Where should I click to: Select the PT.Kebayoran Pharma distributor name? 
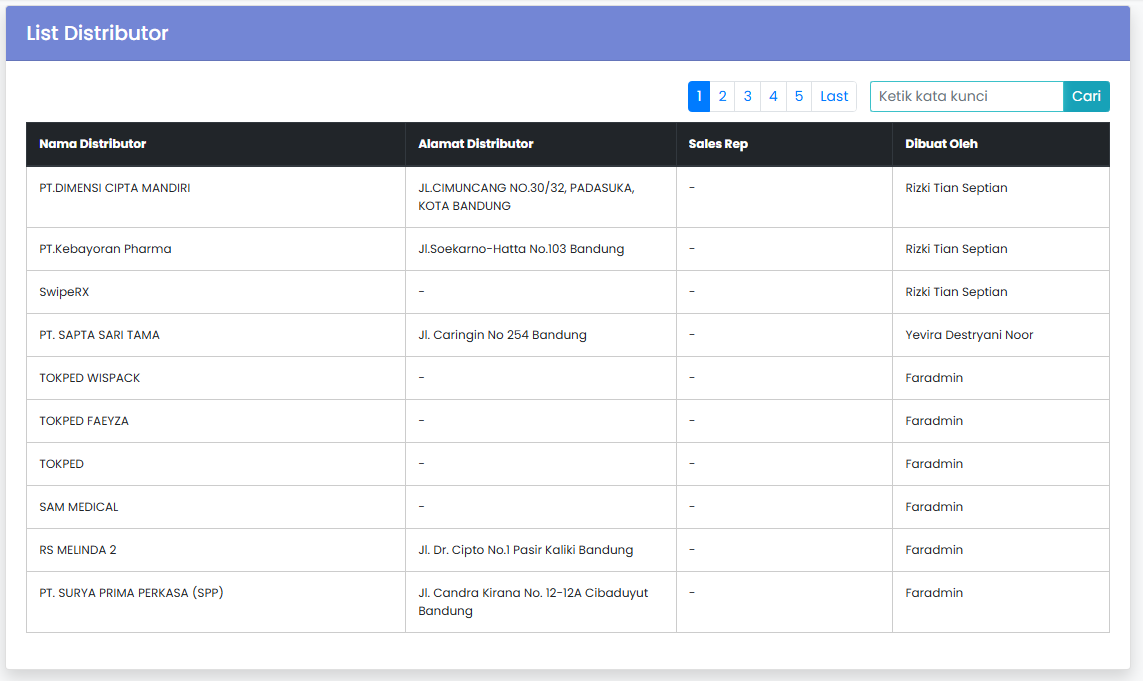(x=105, y=249)
